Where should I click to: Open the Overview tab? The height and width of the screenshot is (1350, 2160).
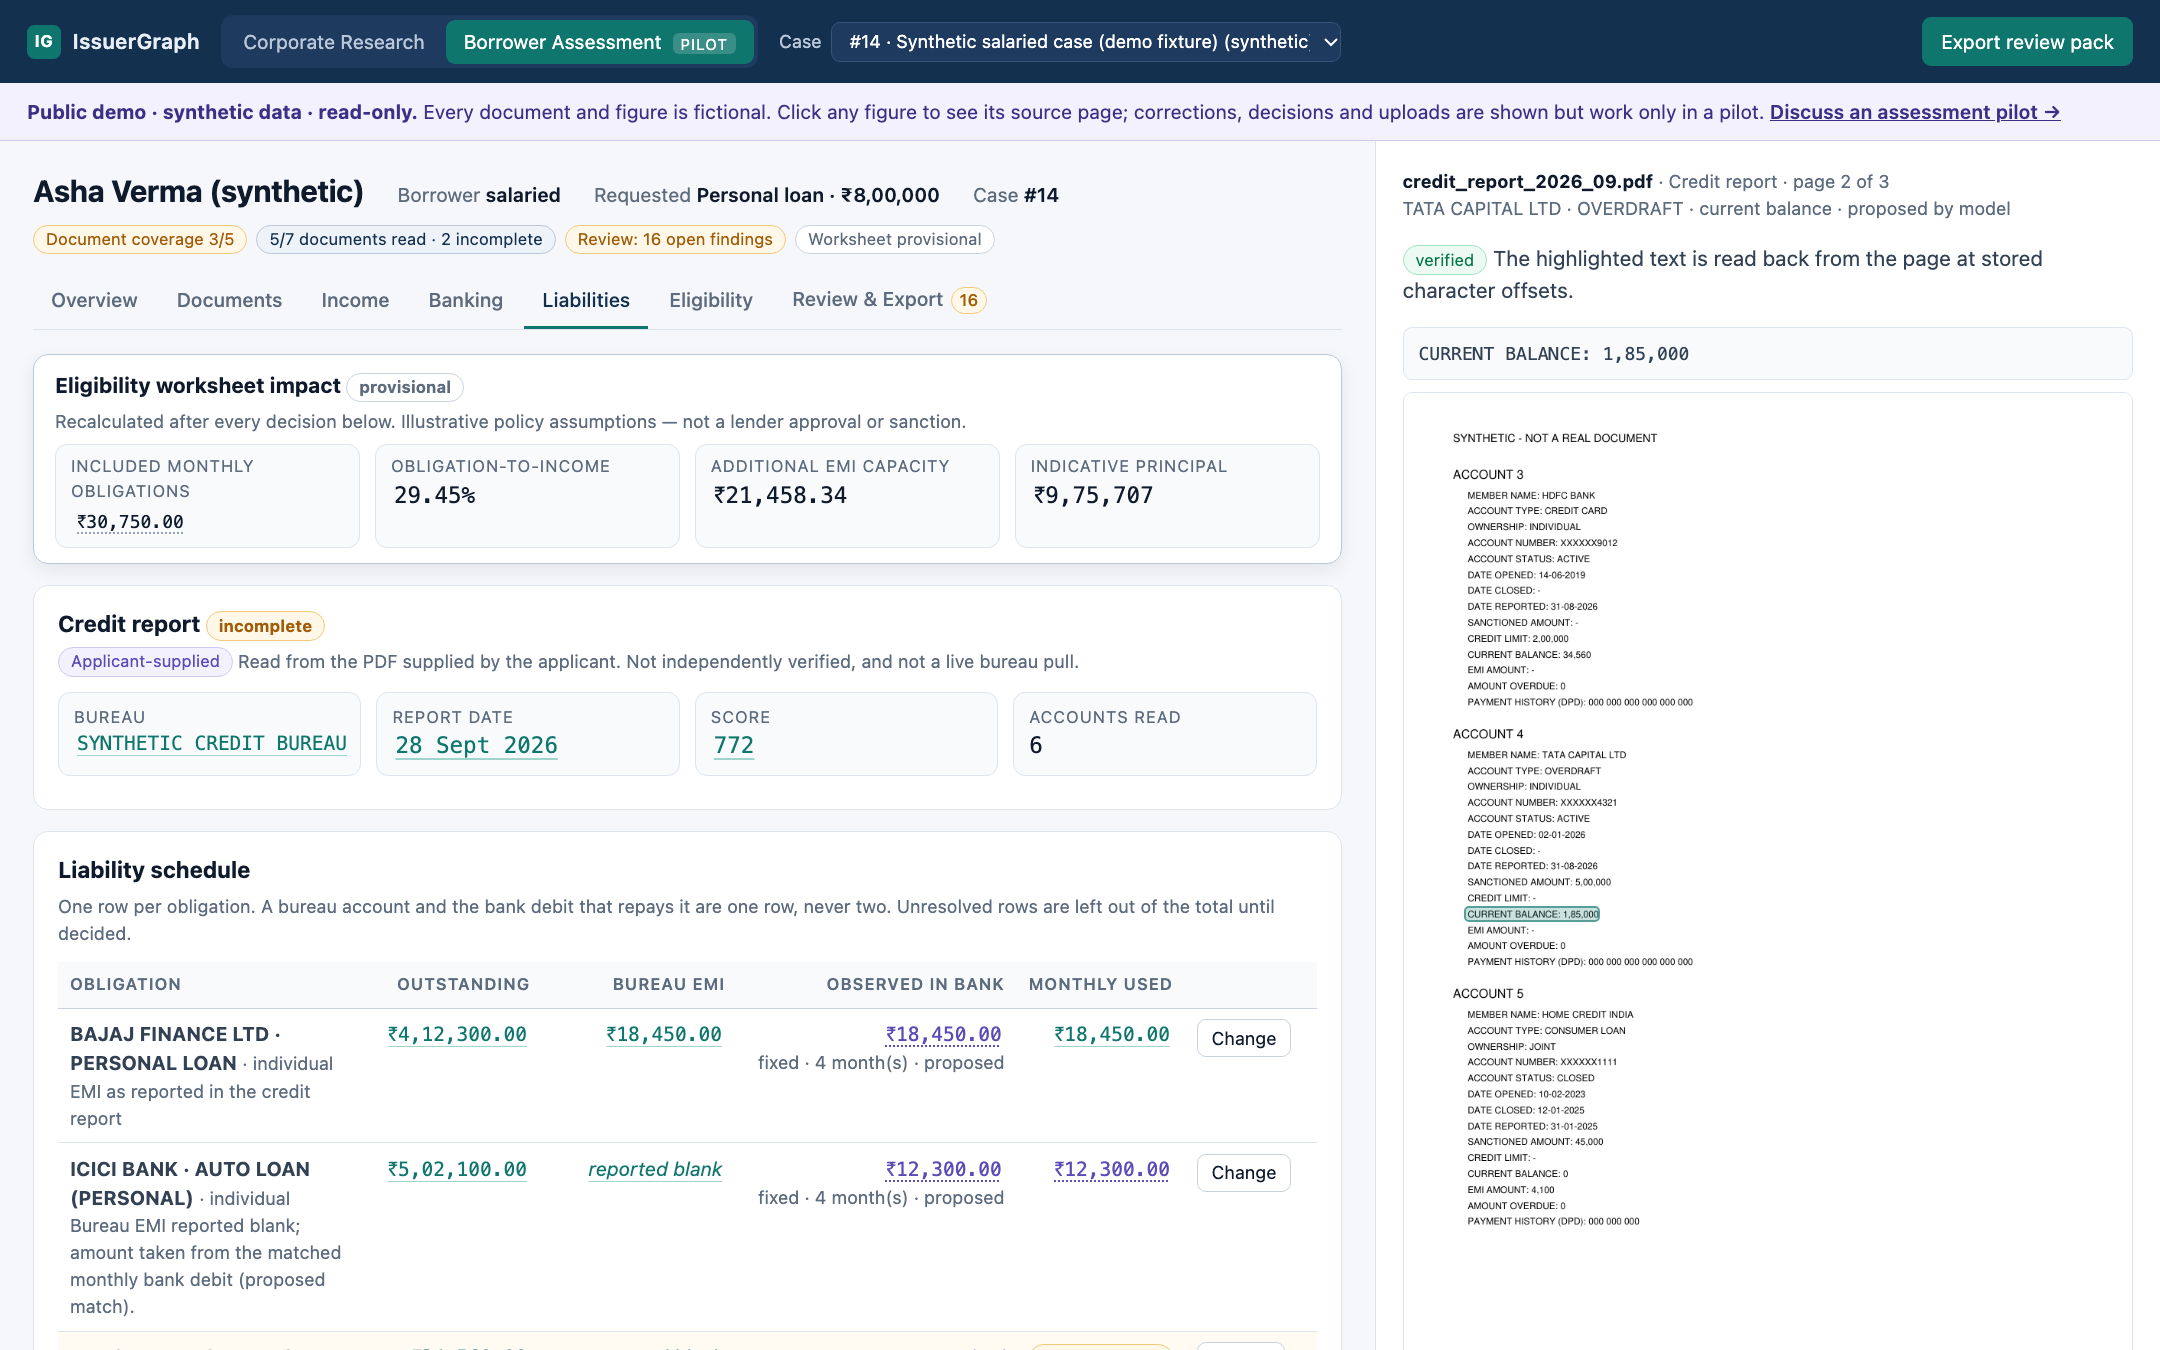click(x=94, y=300)
